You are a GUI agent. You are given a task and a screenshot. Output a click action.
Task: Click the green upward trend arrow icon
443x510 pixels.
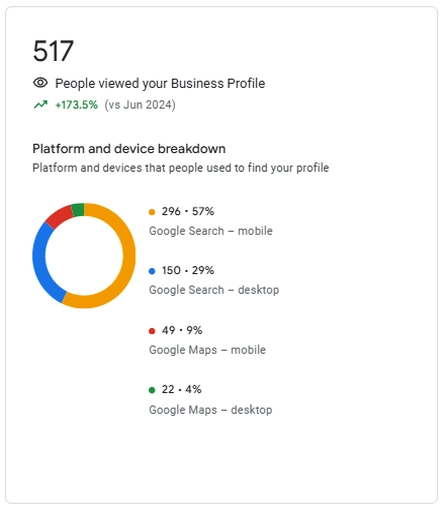[x=41, y=105]
